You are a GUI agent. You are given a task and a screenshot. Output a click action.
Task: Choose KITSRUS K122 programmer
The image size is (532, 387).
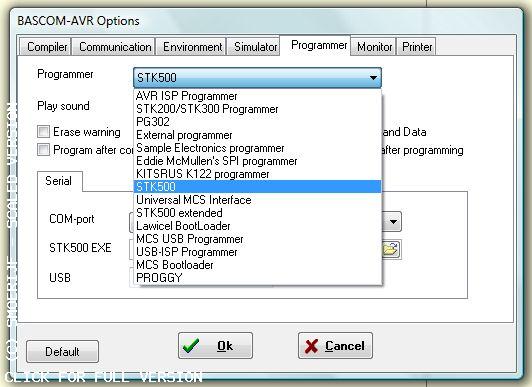(x=258, y=174)
